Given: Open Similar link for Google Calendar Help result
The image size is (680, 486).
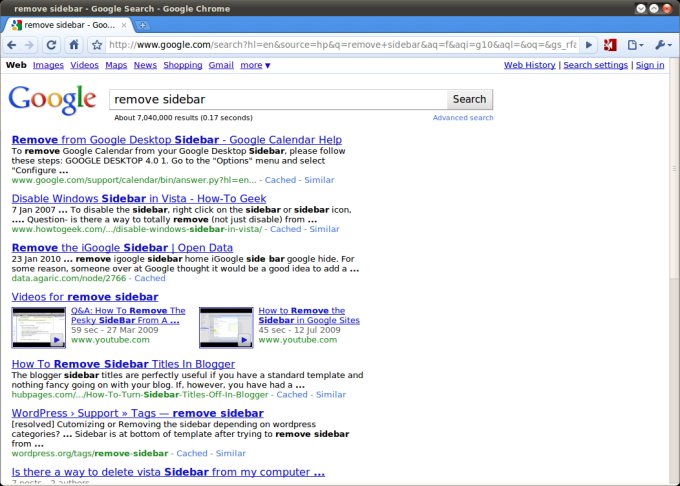Looking at the screenshot, I should pos(319,180).
